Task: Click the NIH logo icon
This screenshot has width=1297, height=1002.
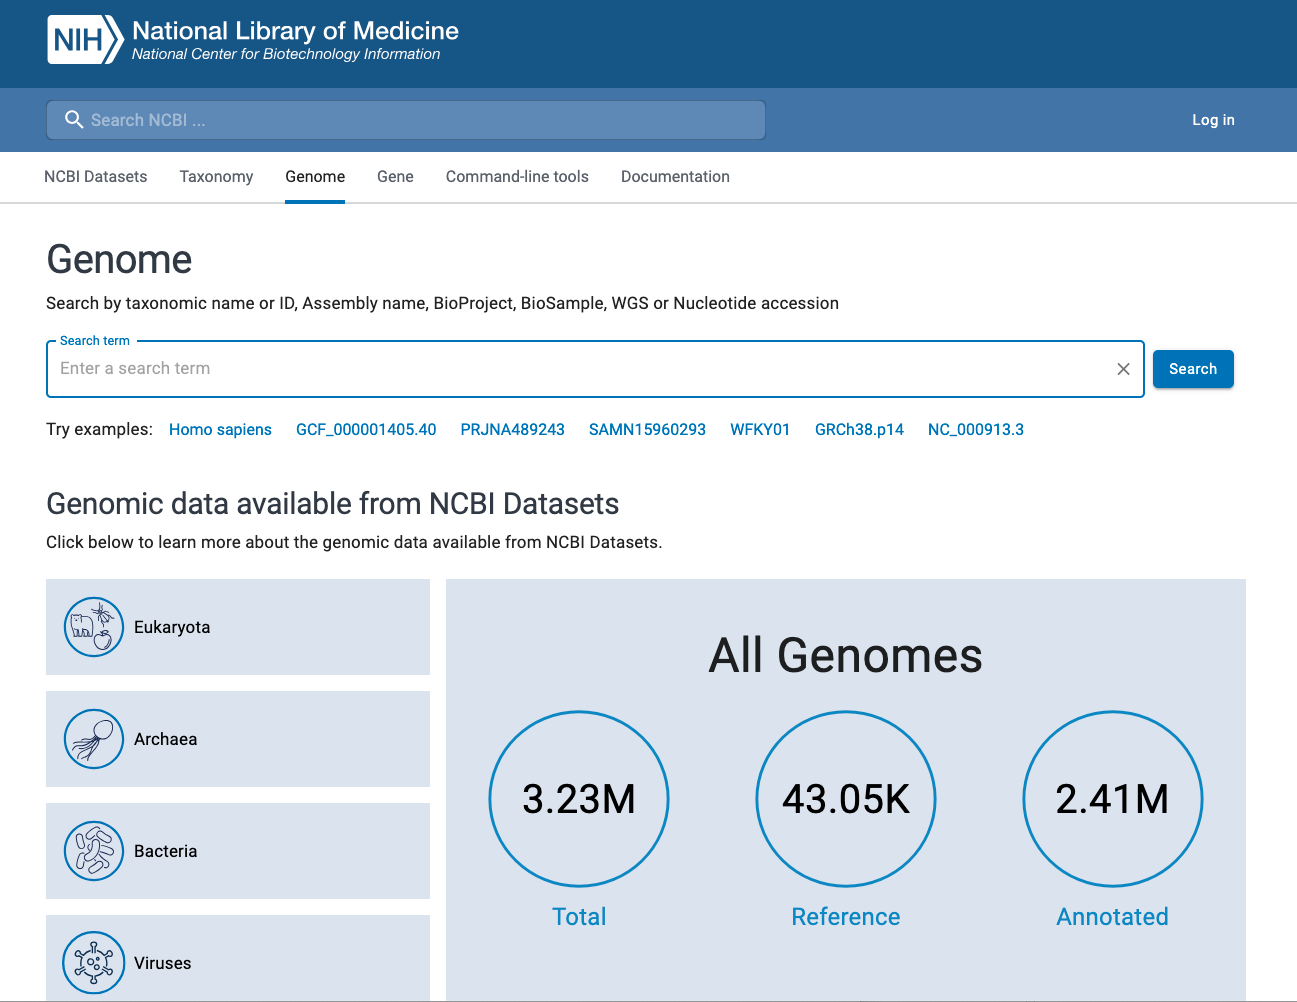Action: 85,40
